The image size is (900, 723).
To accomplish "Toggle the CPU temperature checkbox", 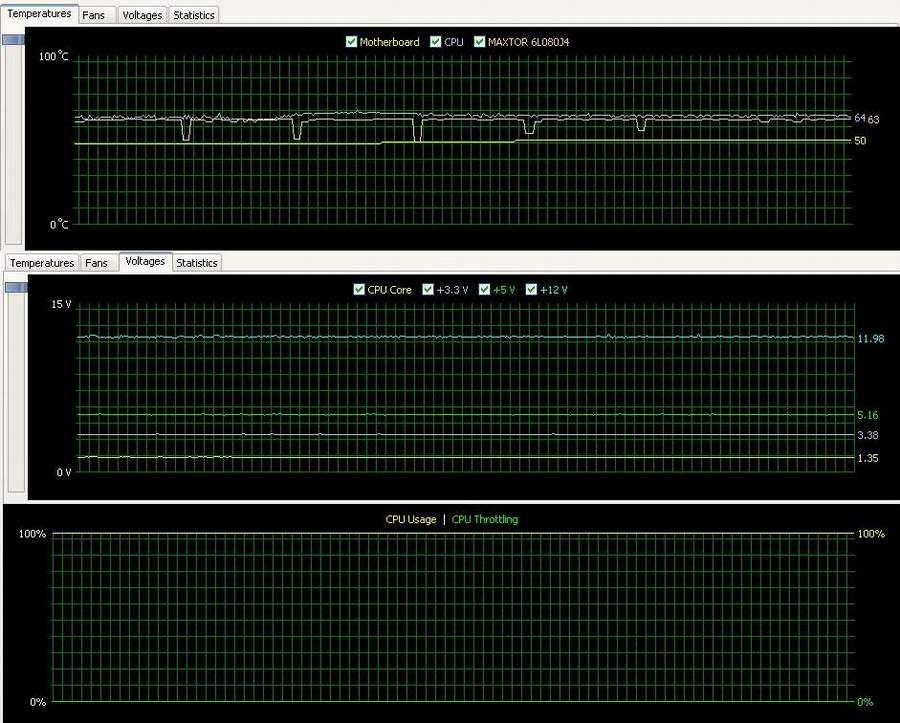I will tap(436, 42).
